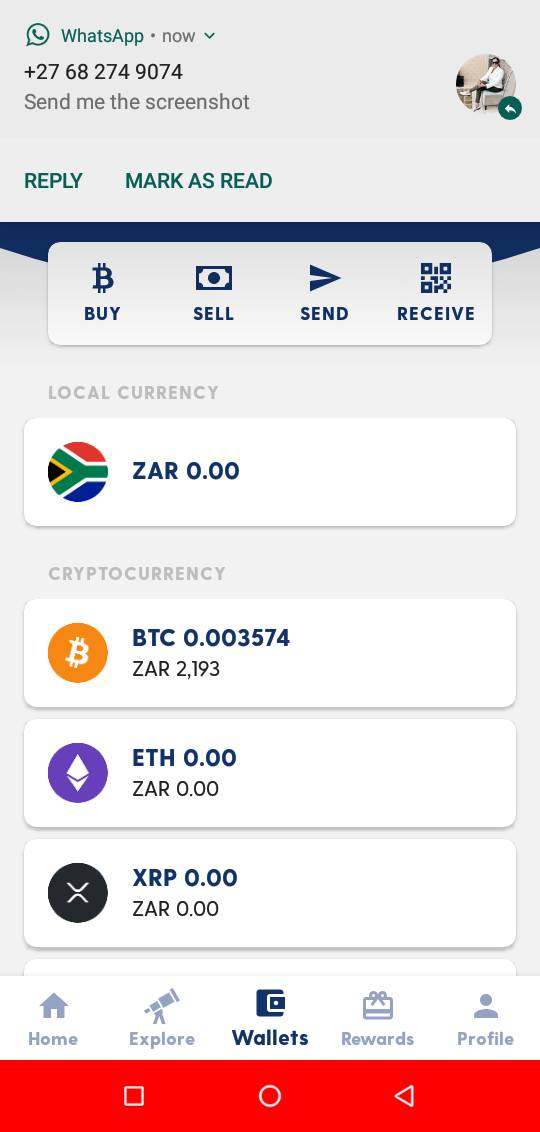Open the Explore telescope tab
540x1132 pixels.
click(x=162, y=1019)
